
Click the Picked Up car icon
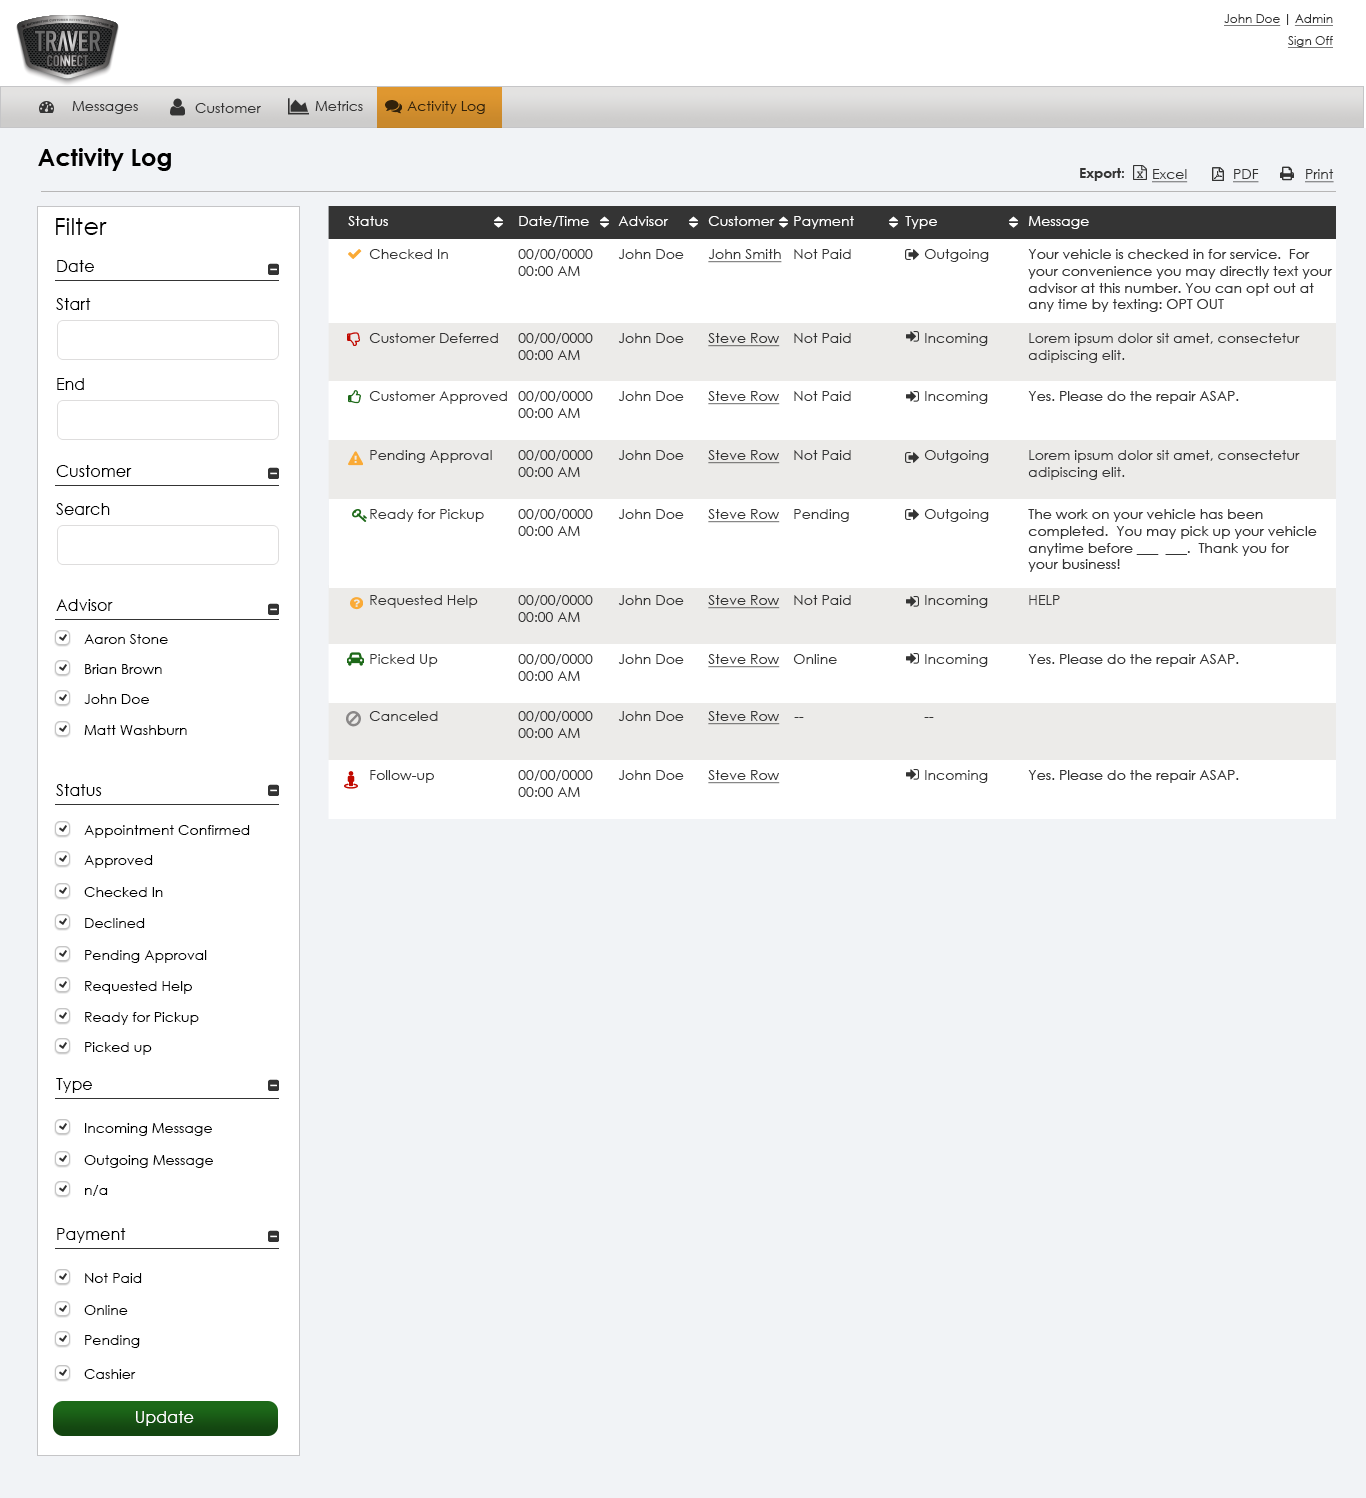pyautogui.click(x=355, y=659)
